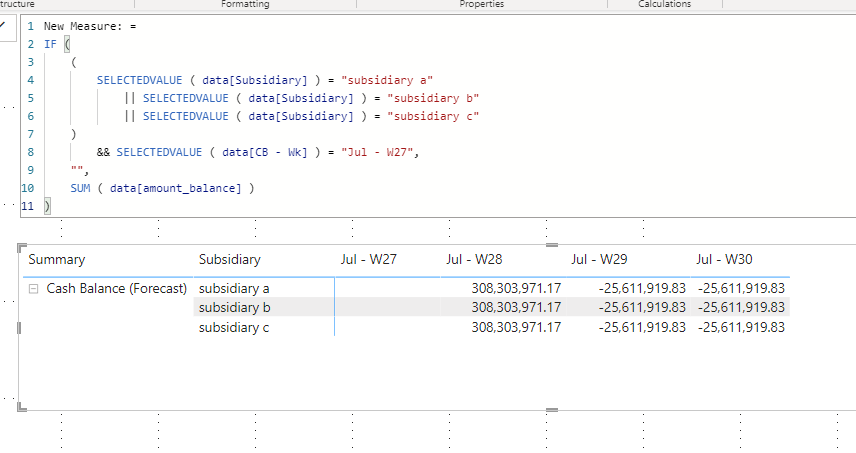Click the IF keyword on line 2
Screen dimensions: 856x453
click(50, 44)
